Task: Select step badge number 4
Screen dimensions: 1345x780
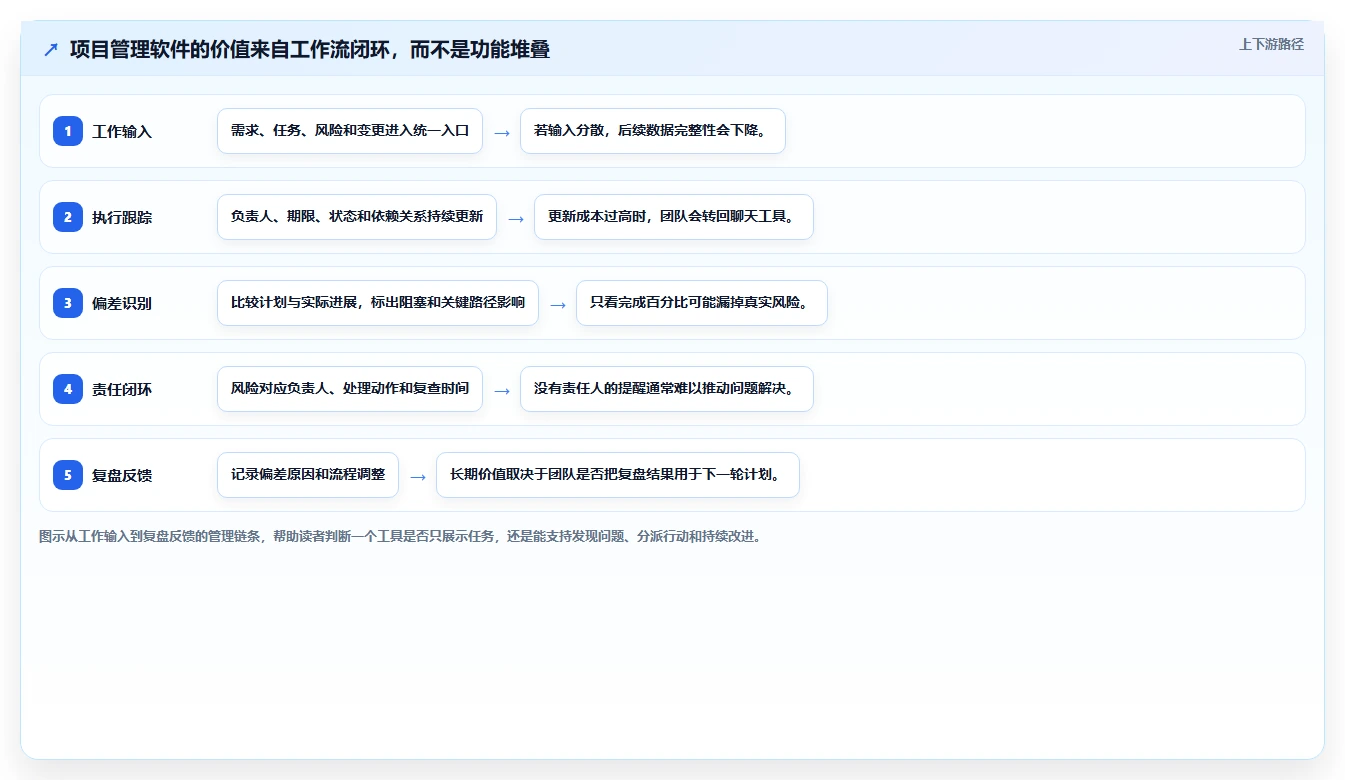Action: (68, 389)
